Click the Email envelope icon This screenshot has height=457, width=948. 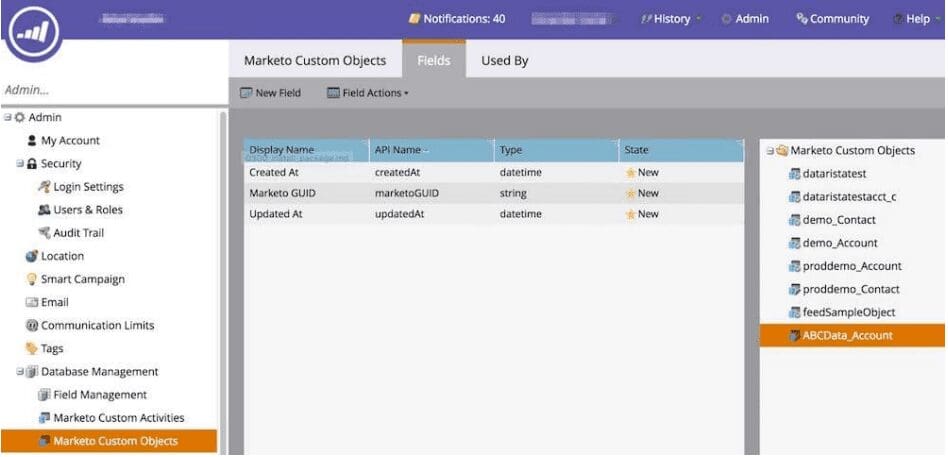[x=32, y=302]
